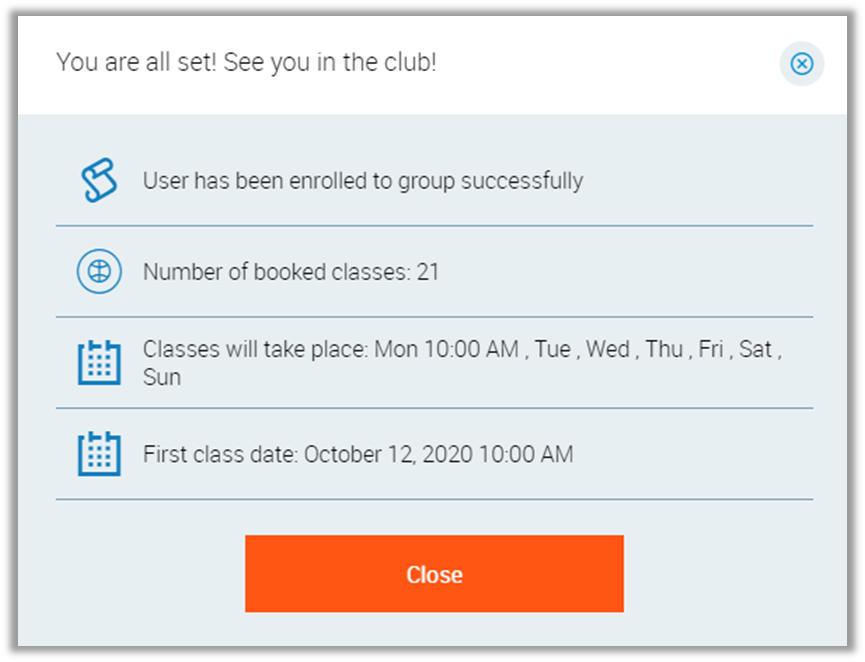Click the calendar icon beside class schedule
Image resolution: width=865 pixels, height=662 pixels.
[x=99, y=362]
